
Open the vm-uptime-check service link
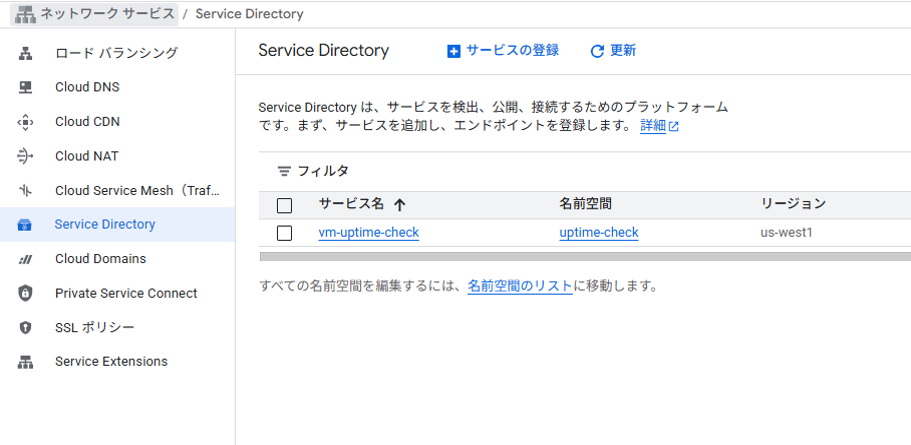click(369, 233)
